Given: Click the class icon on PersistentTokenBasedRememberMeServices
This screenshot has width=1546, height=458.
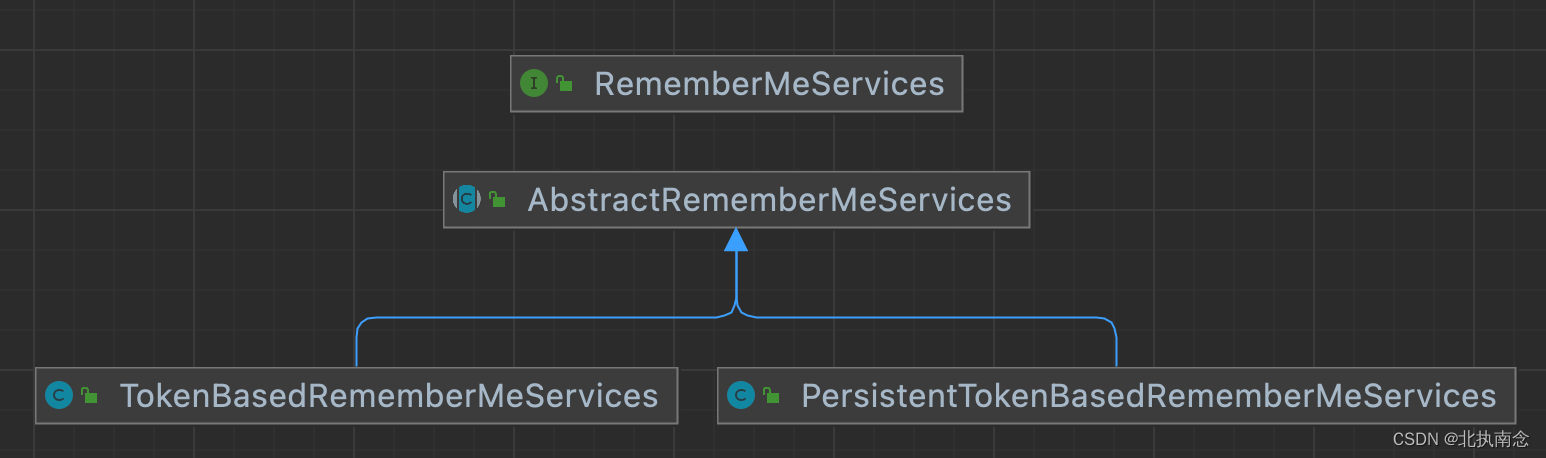Looking at the screenshot, I should point(741,396).
